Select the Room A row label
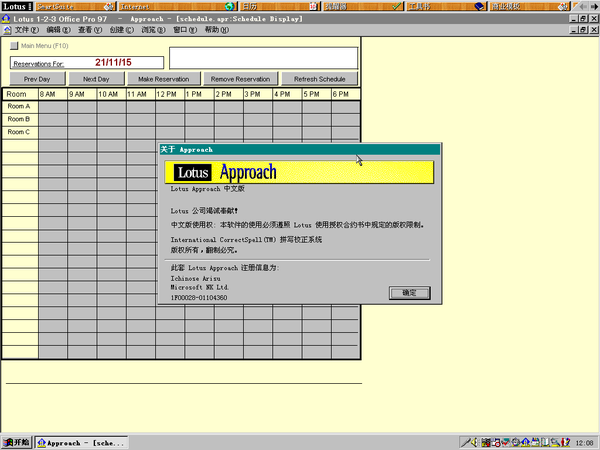 (20, 107)
